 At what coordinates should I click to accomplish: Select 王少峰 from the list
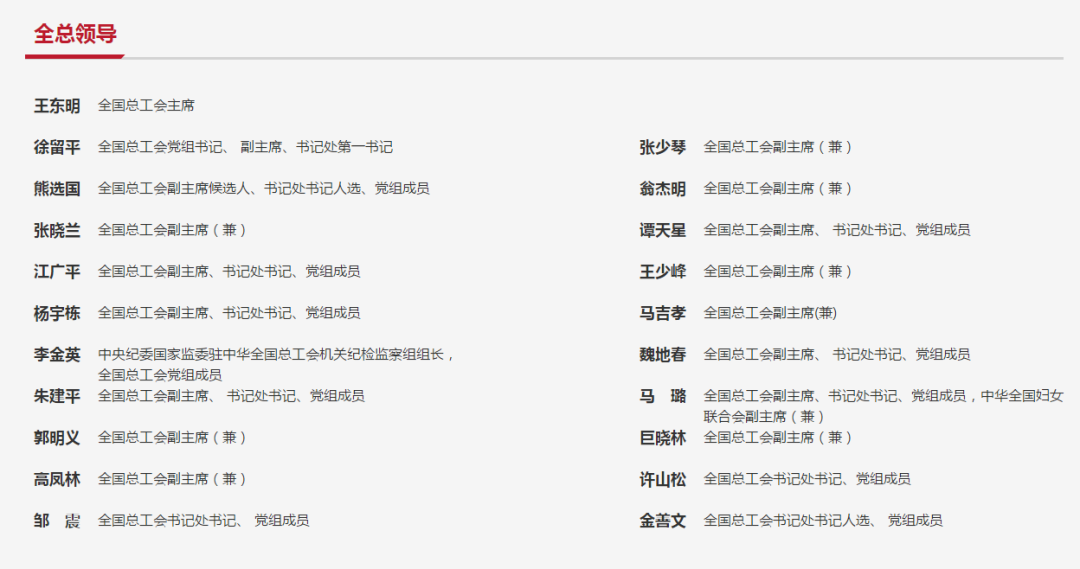[x=663, y=271]
